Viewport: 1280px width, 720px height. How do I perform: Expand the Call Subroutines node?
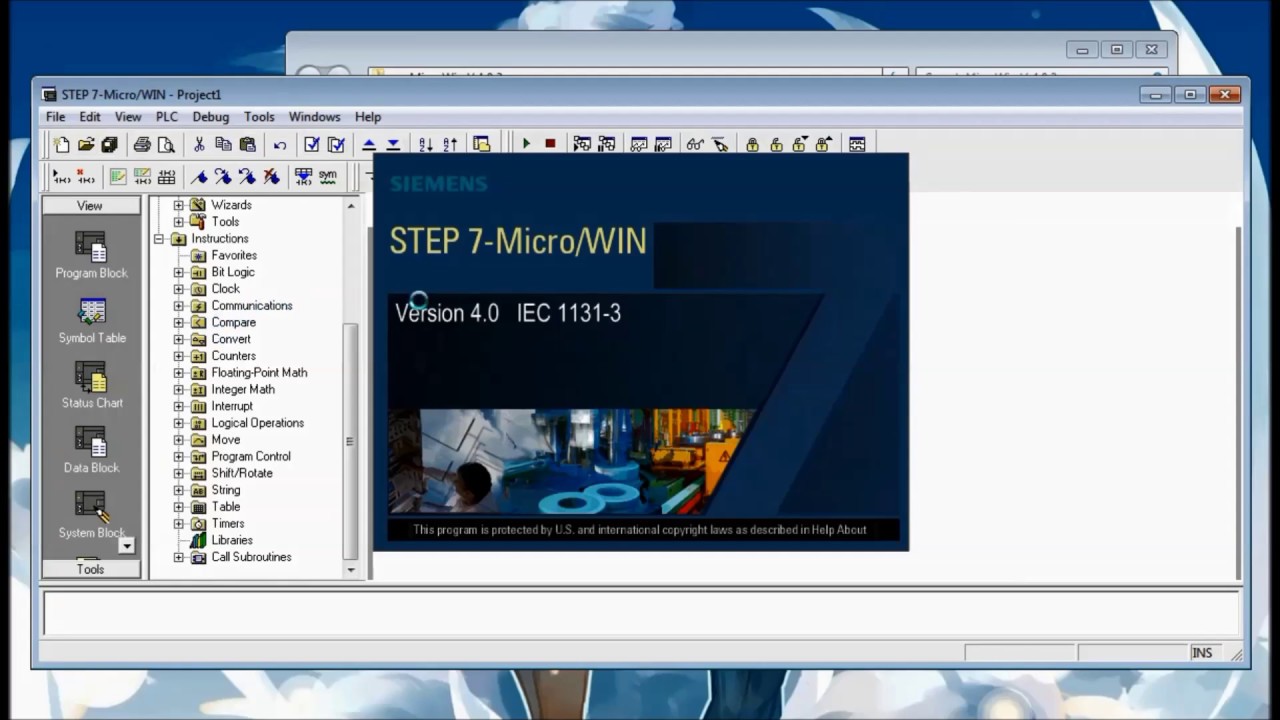click(179, 557)
